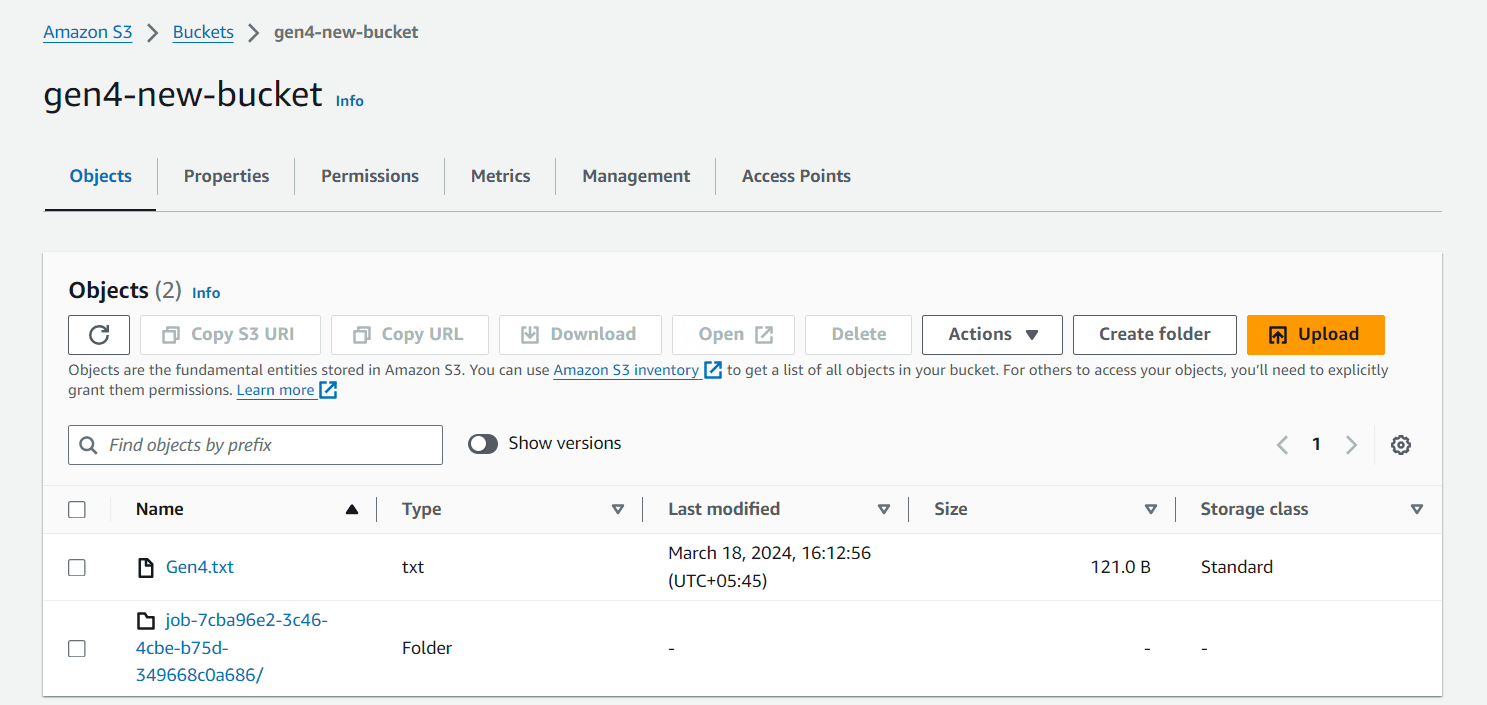Viewport: 1487px width, 705px height.
Task: Open the Gen4.txt object link
Action: point(200,567)
